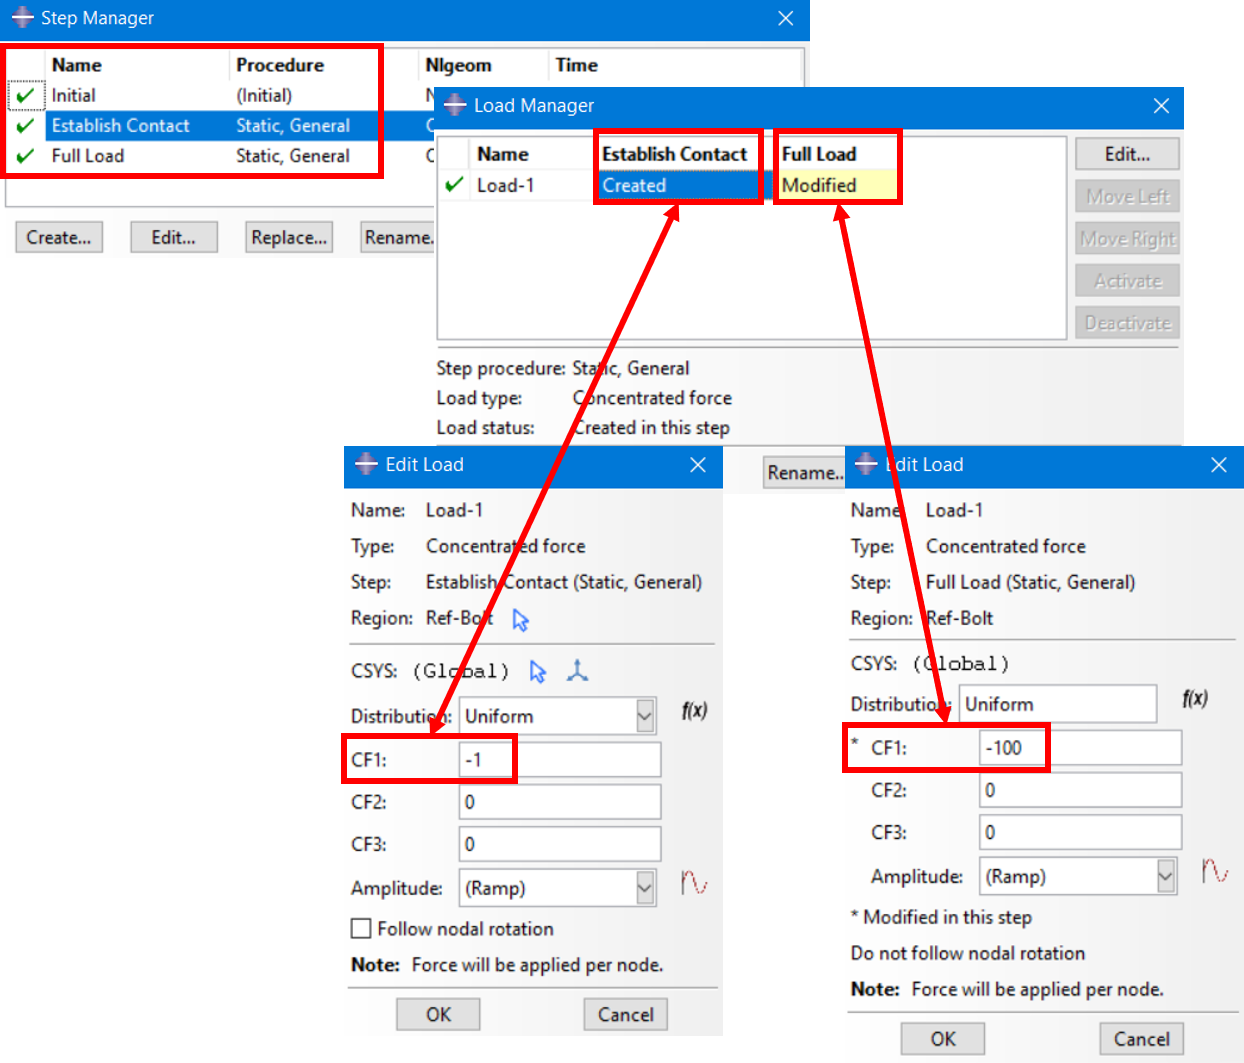1244x1063 pixels.
Task: Click the f(x) icon beside Distribution Uniform in left dialog
Action: click(x=694, y=711)
